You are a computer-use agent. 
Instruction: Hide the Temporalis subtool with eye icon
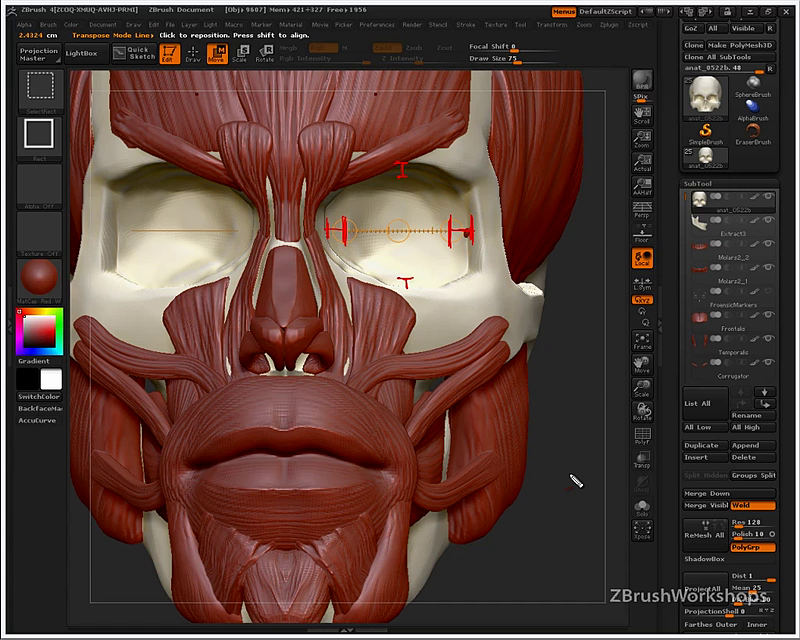(768, 338)
